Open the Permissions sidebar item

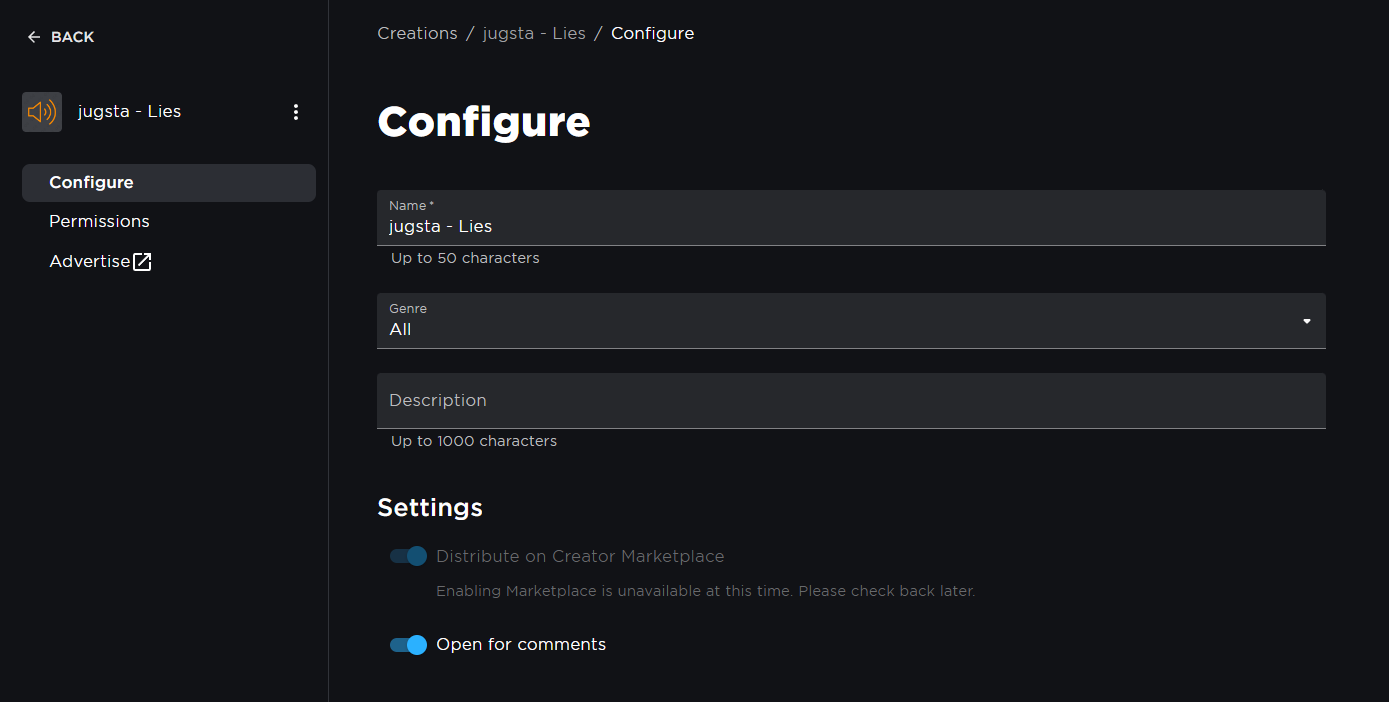coord(99,221)
